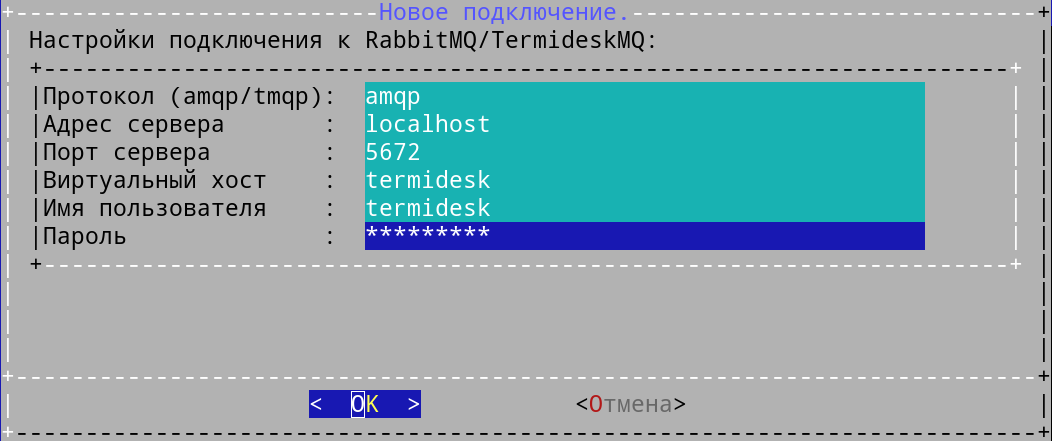Click the Новое подключение dialog title
The image size is (1052, 441).
(504, 12)
